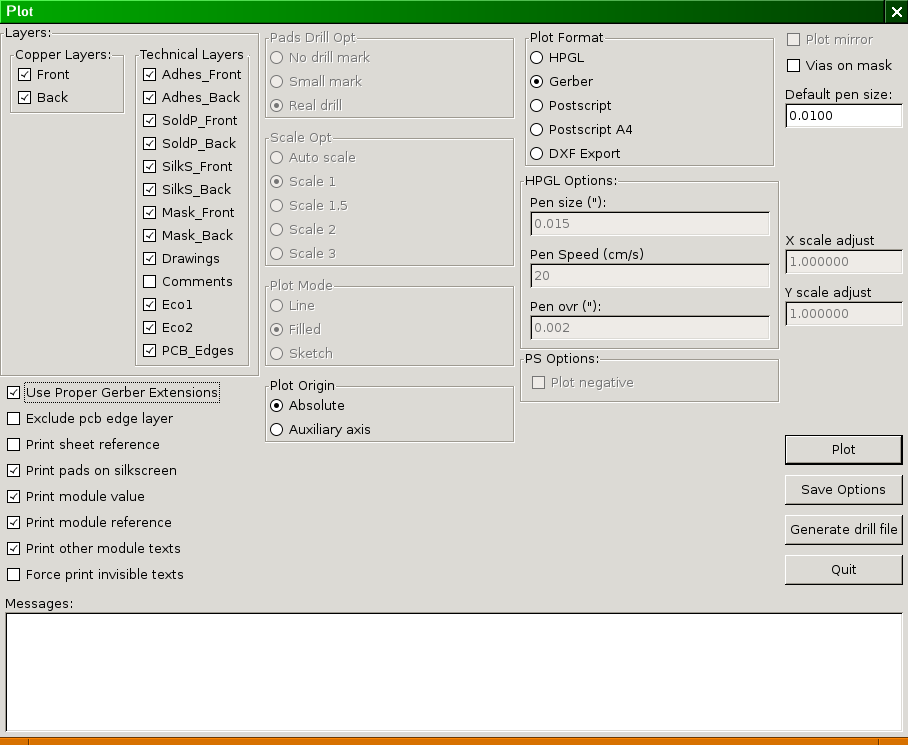Disable the SilkS_Front layer checkbox
The image size is (908, 745).
[150, 167]
